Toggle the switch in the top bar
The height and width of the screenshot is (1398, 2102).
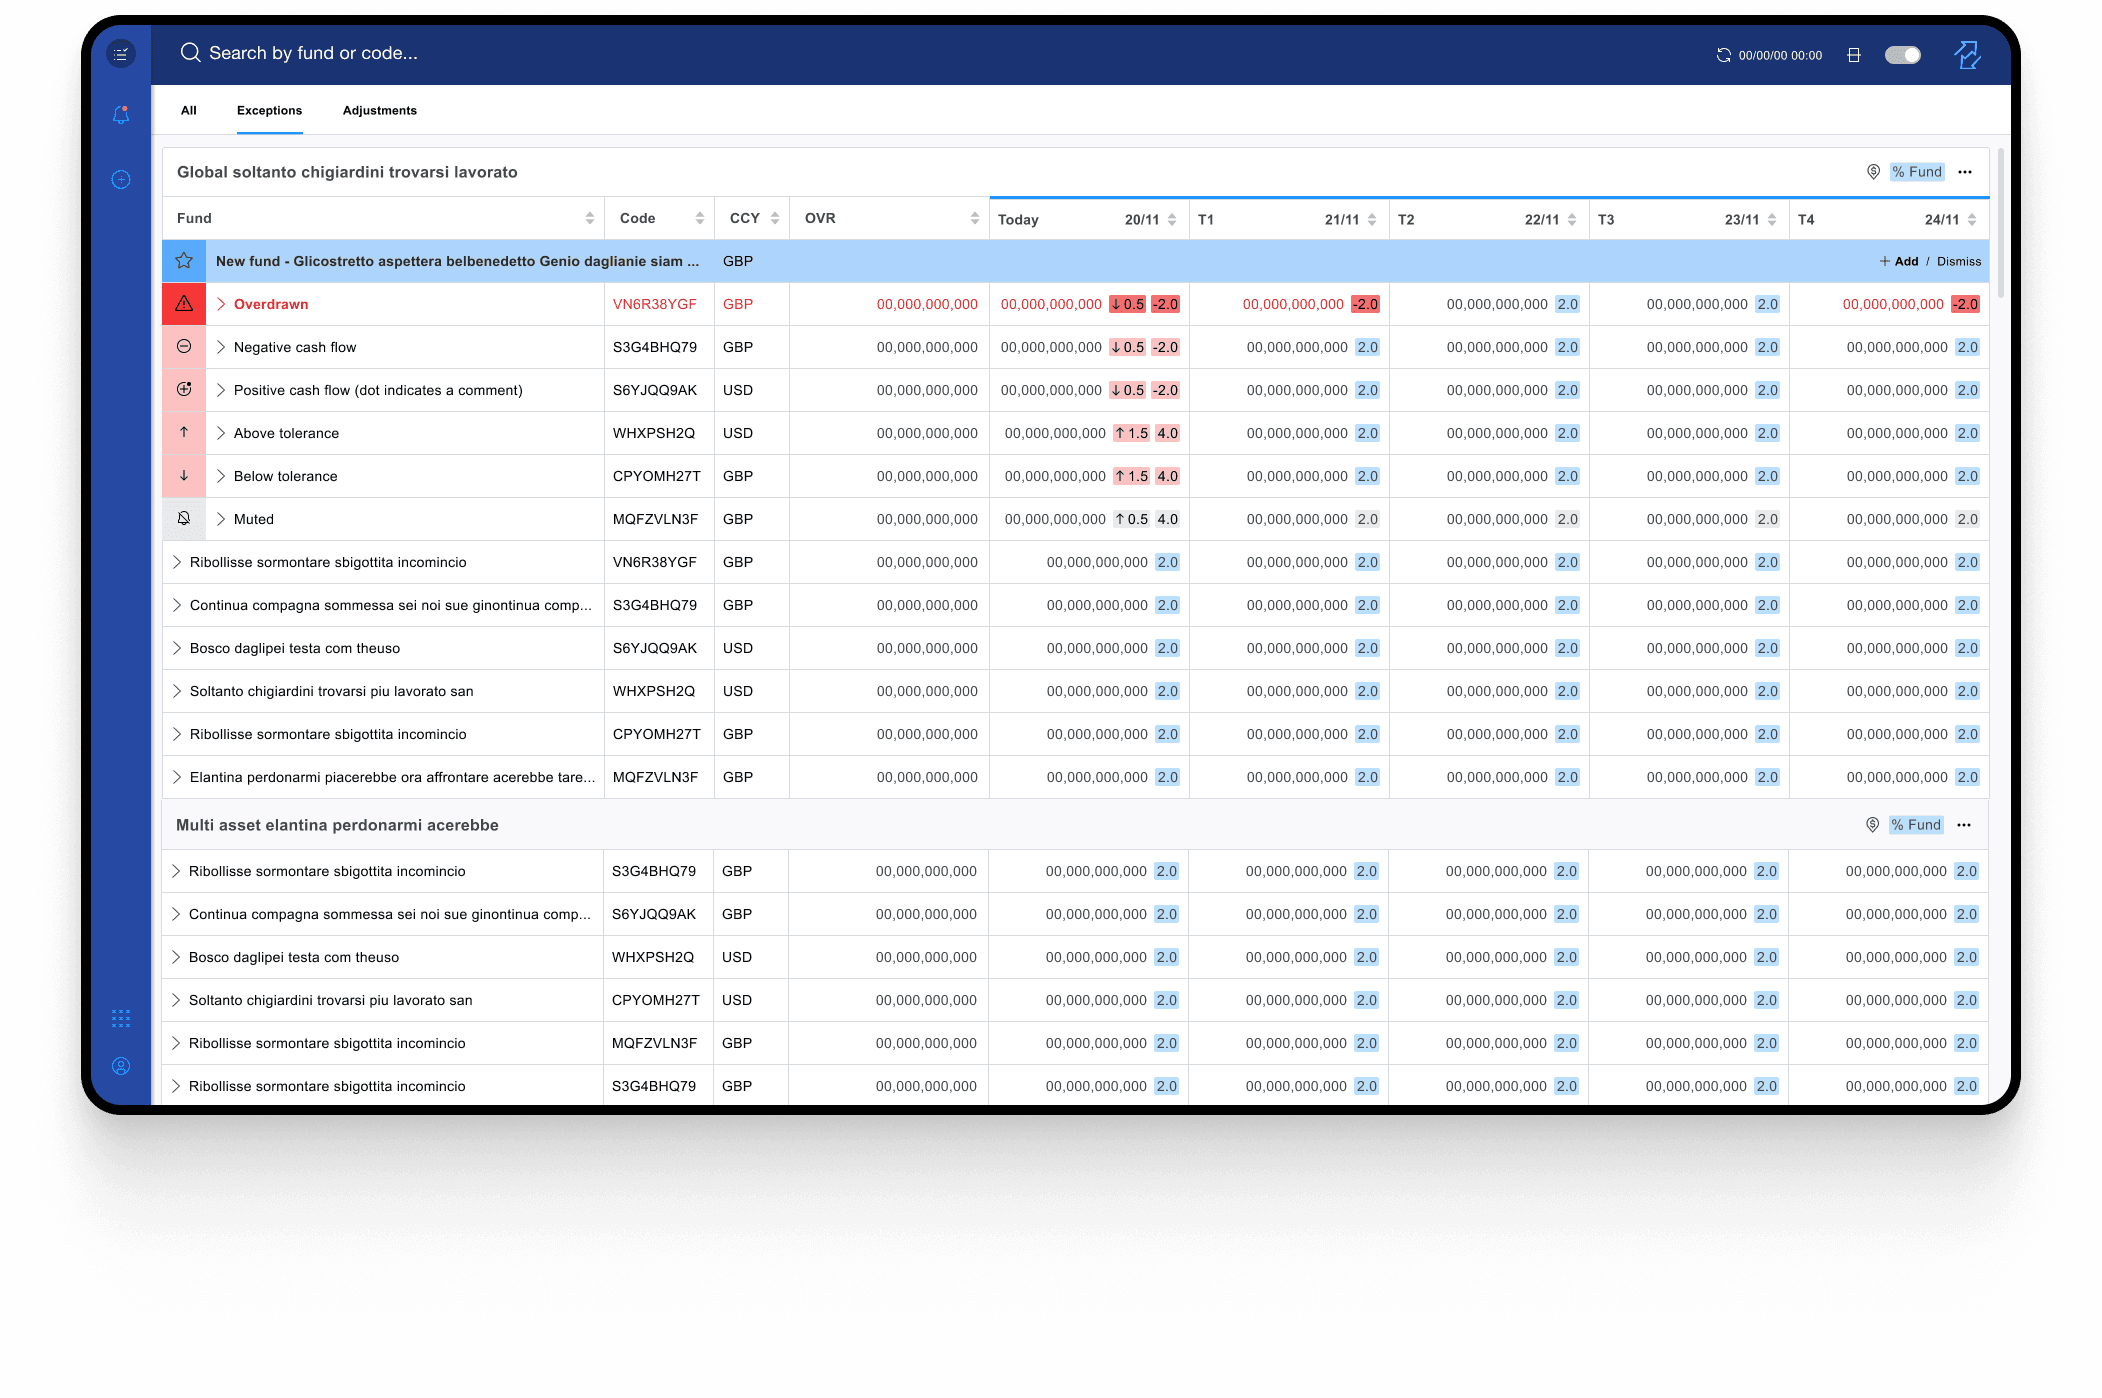(1902, 55)
